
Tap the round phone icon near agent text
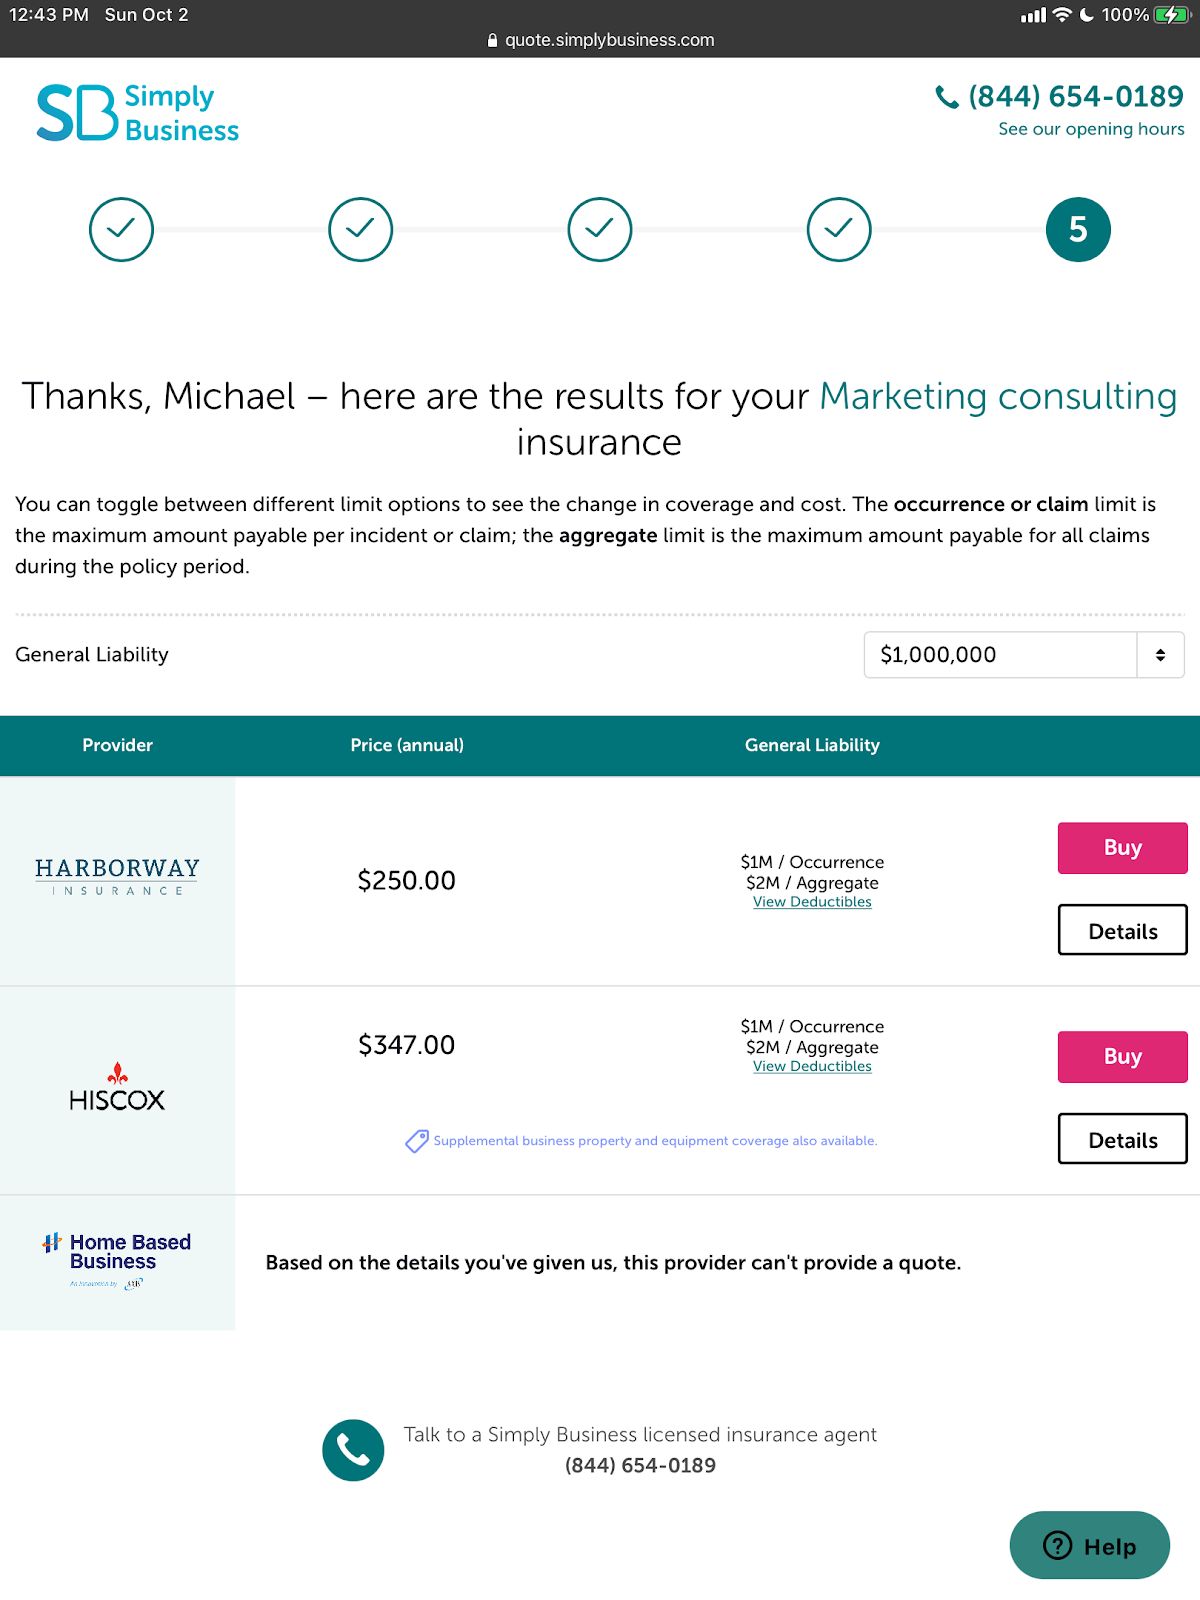(x=353, y=1450)
